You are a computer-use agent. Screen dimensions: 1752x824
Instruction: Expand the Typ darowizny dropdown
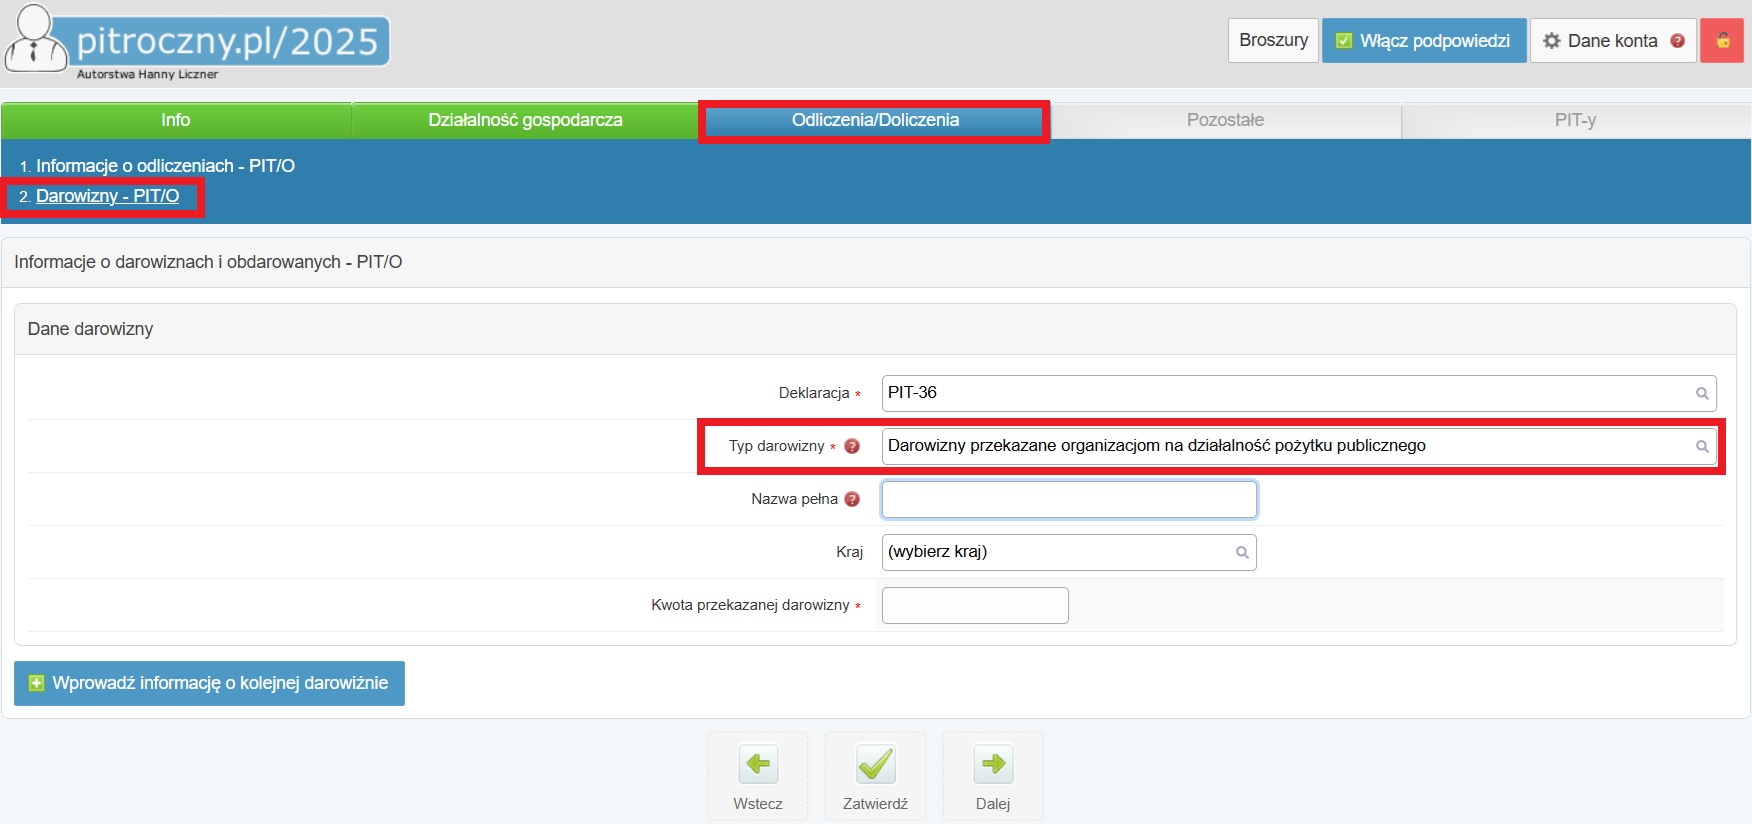[x=1298, y=446]
